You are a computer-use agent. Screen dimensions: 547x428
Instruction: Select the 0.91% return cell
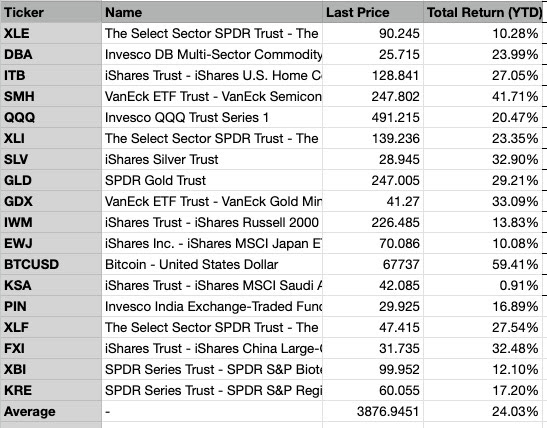483,285
